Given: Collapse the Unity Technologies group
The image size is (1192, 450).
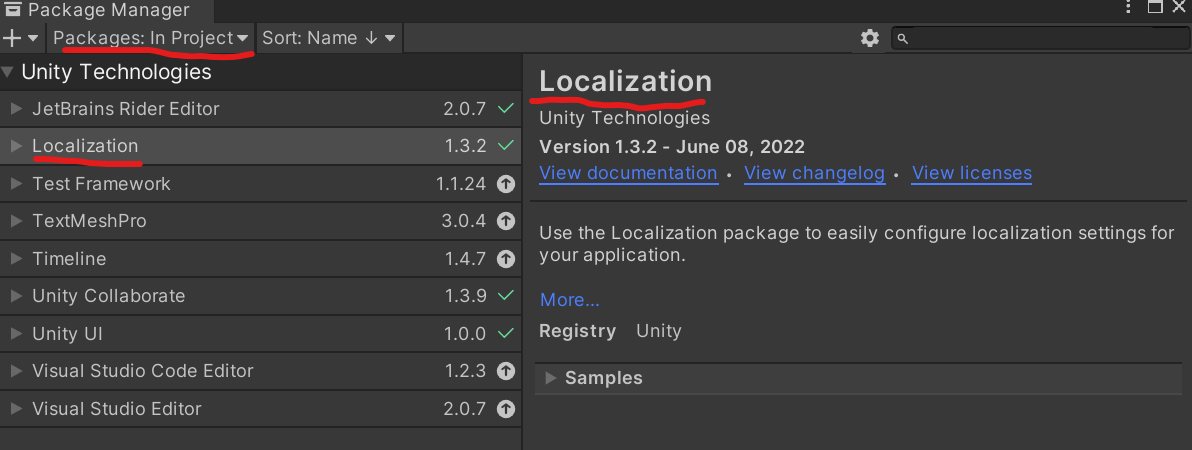Looking at the screenshot, I should point(8,72).
